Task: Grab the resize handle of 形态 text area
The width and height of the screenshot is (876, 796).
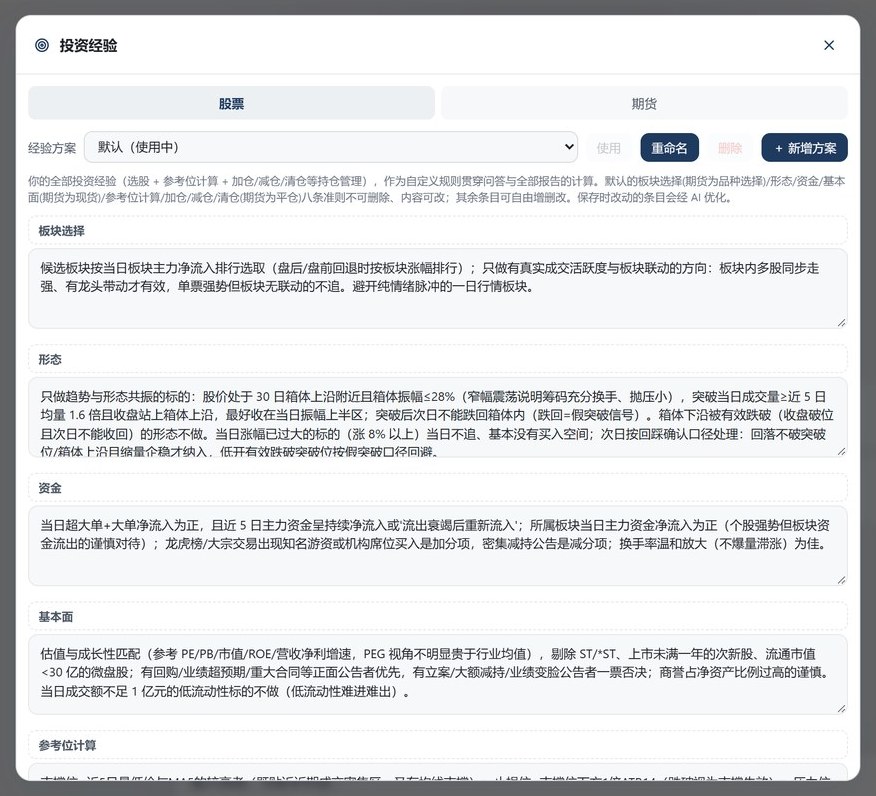Action: tap(841, 451)
